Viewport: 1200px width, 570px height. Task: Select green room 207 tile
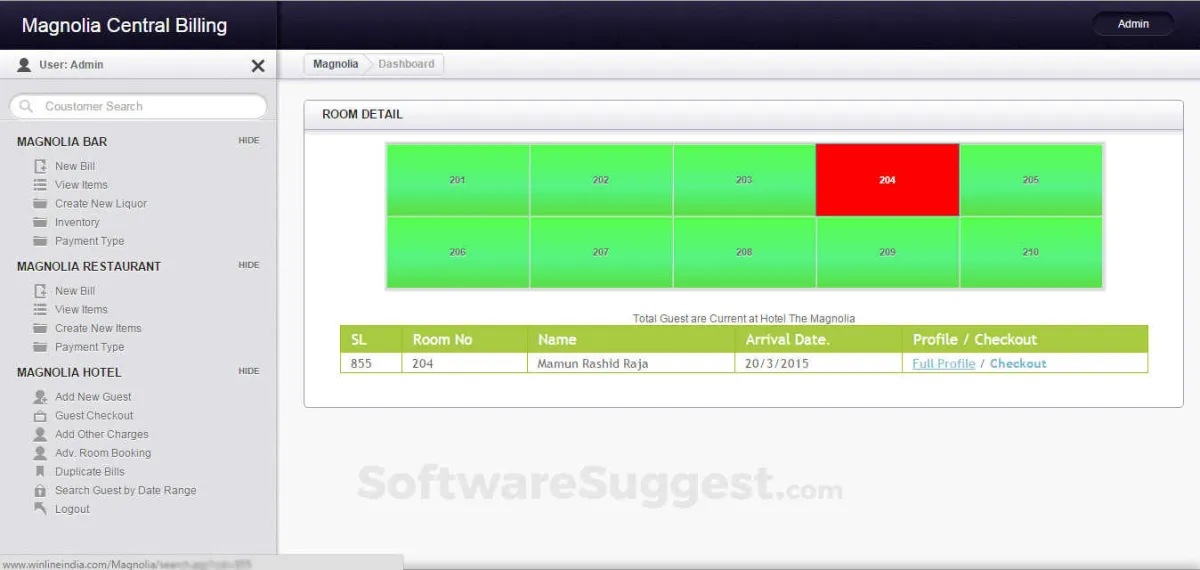point(601,252)
